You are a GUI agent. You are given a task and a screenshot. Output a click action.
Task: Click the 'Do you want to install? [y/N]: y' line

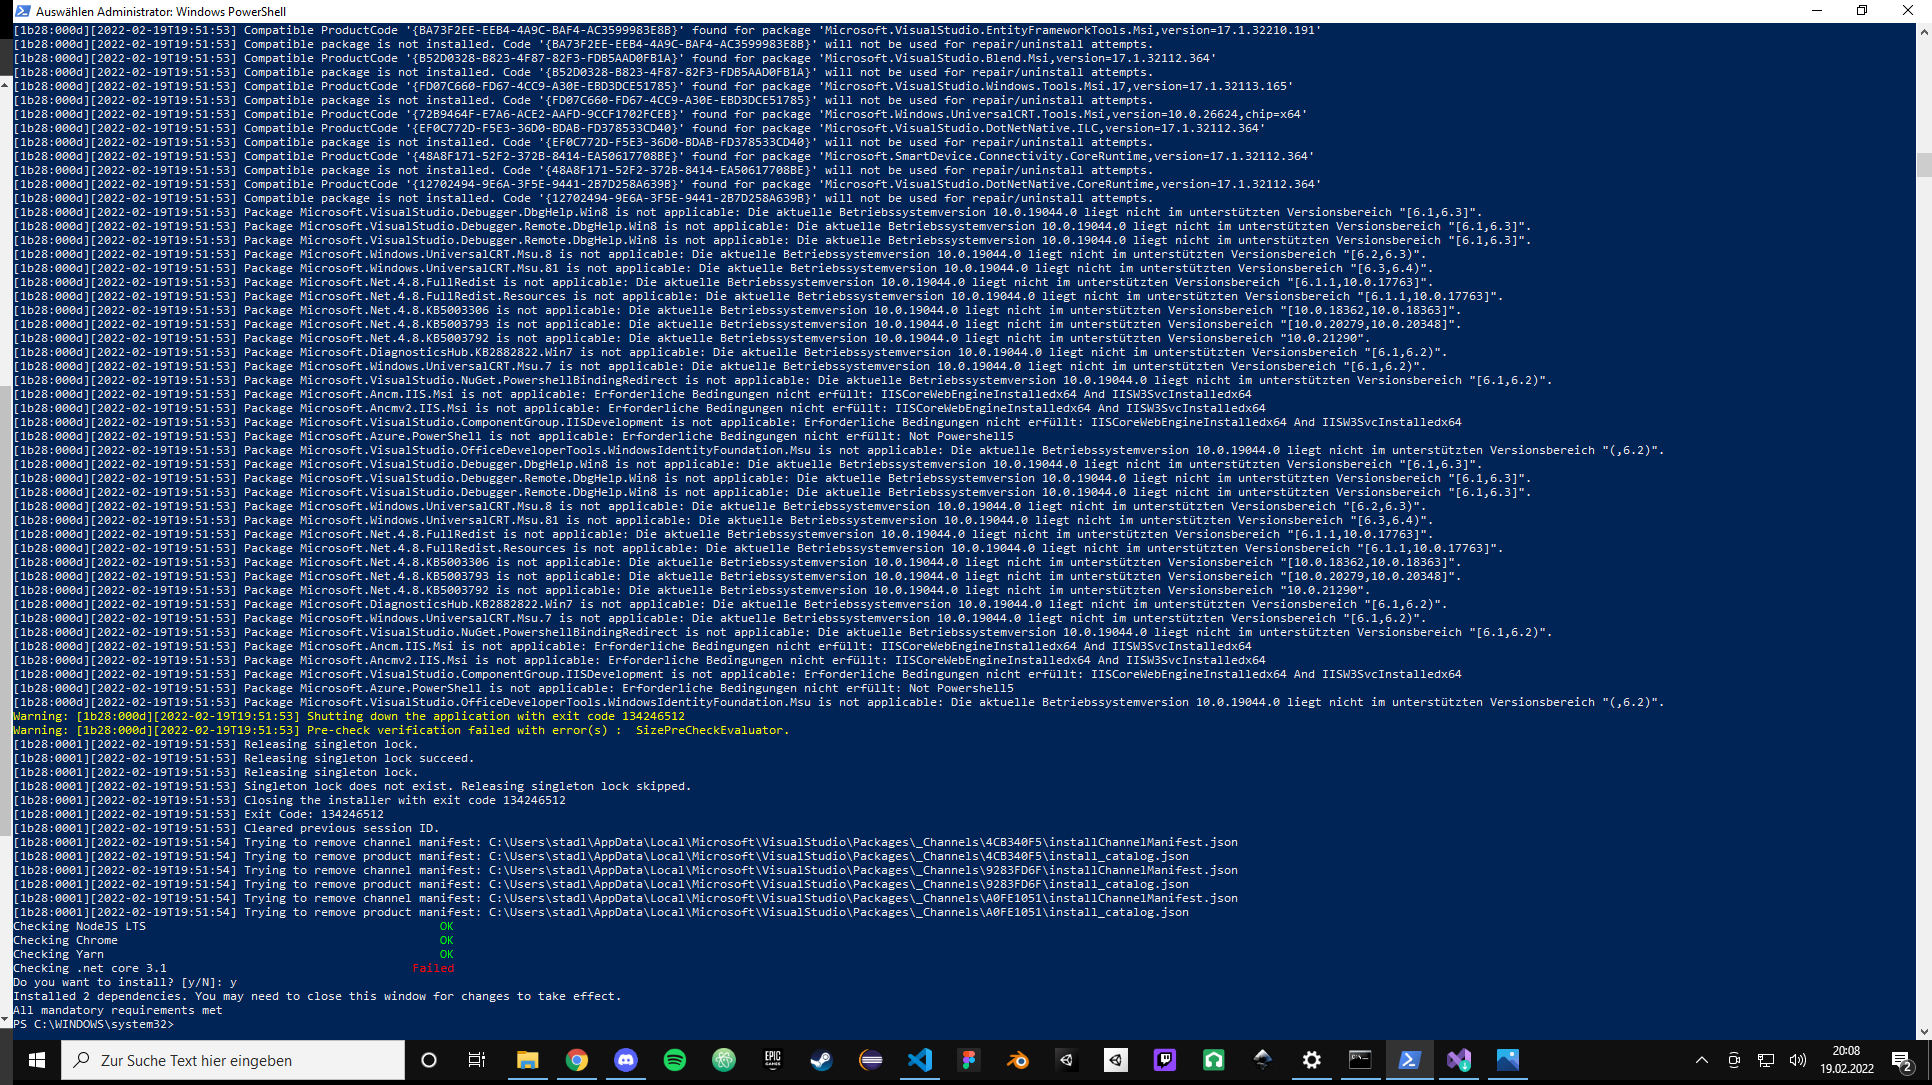point(125,982)
